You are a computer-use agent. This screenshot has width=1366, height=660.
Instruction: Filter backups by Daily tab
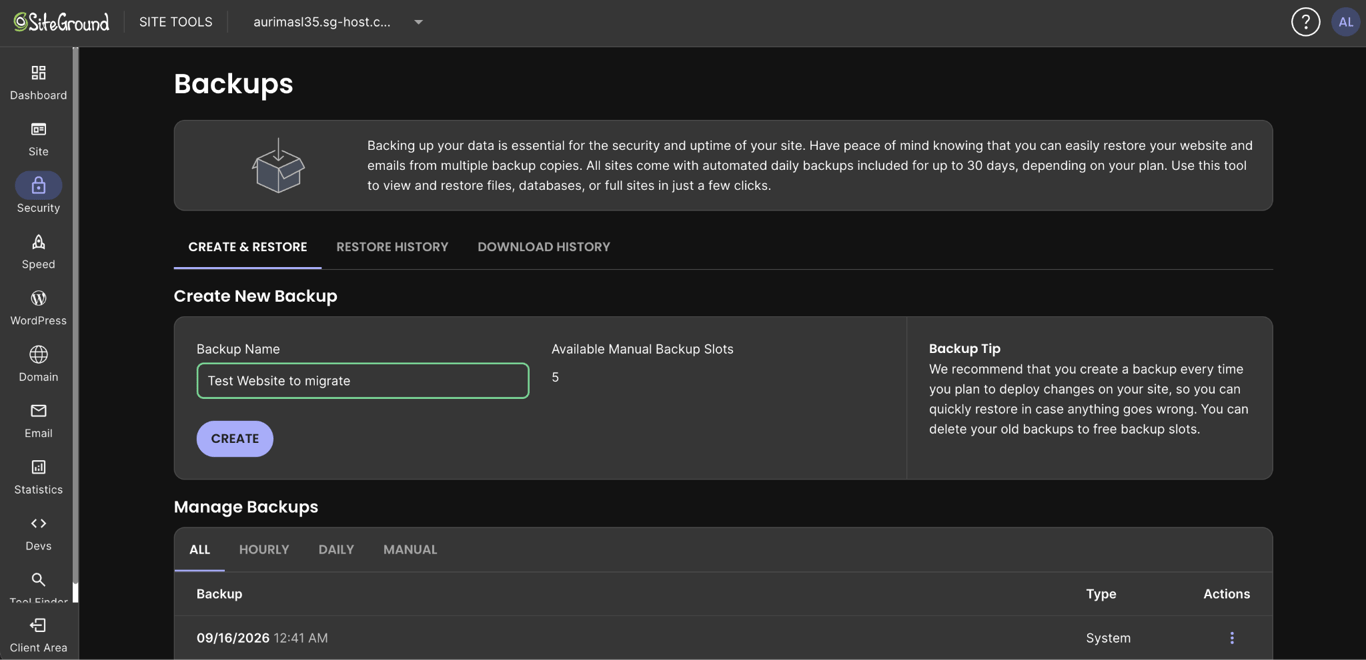[x=336, y=550]
